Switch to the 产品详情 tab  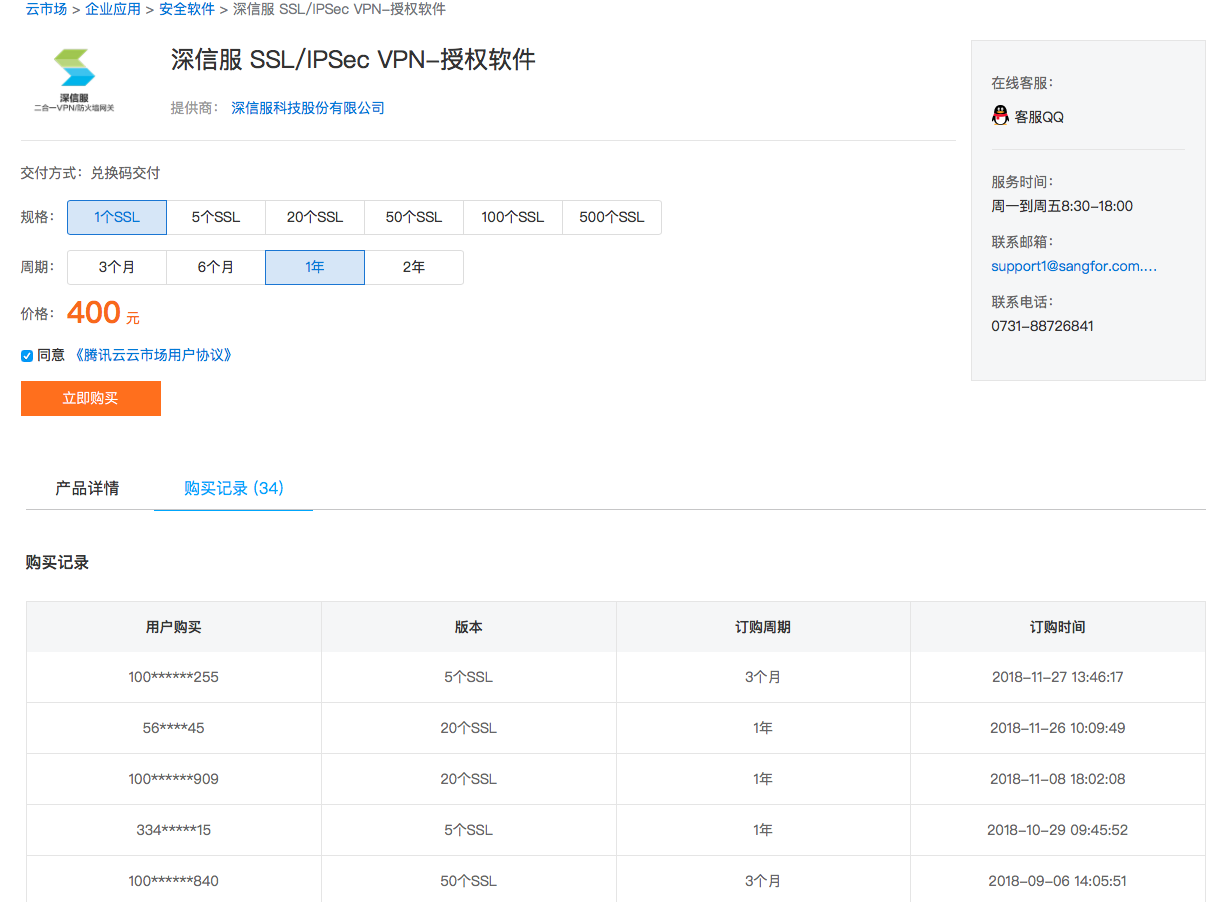(87, 488)
